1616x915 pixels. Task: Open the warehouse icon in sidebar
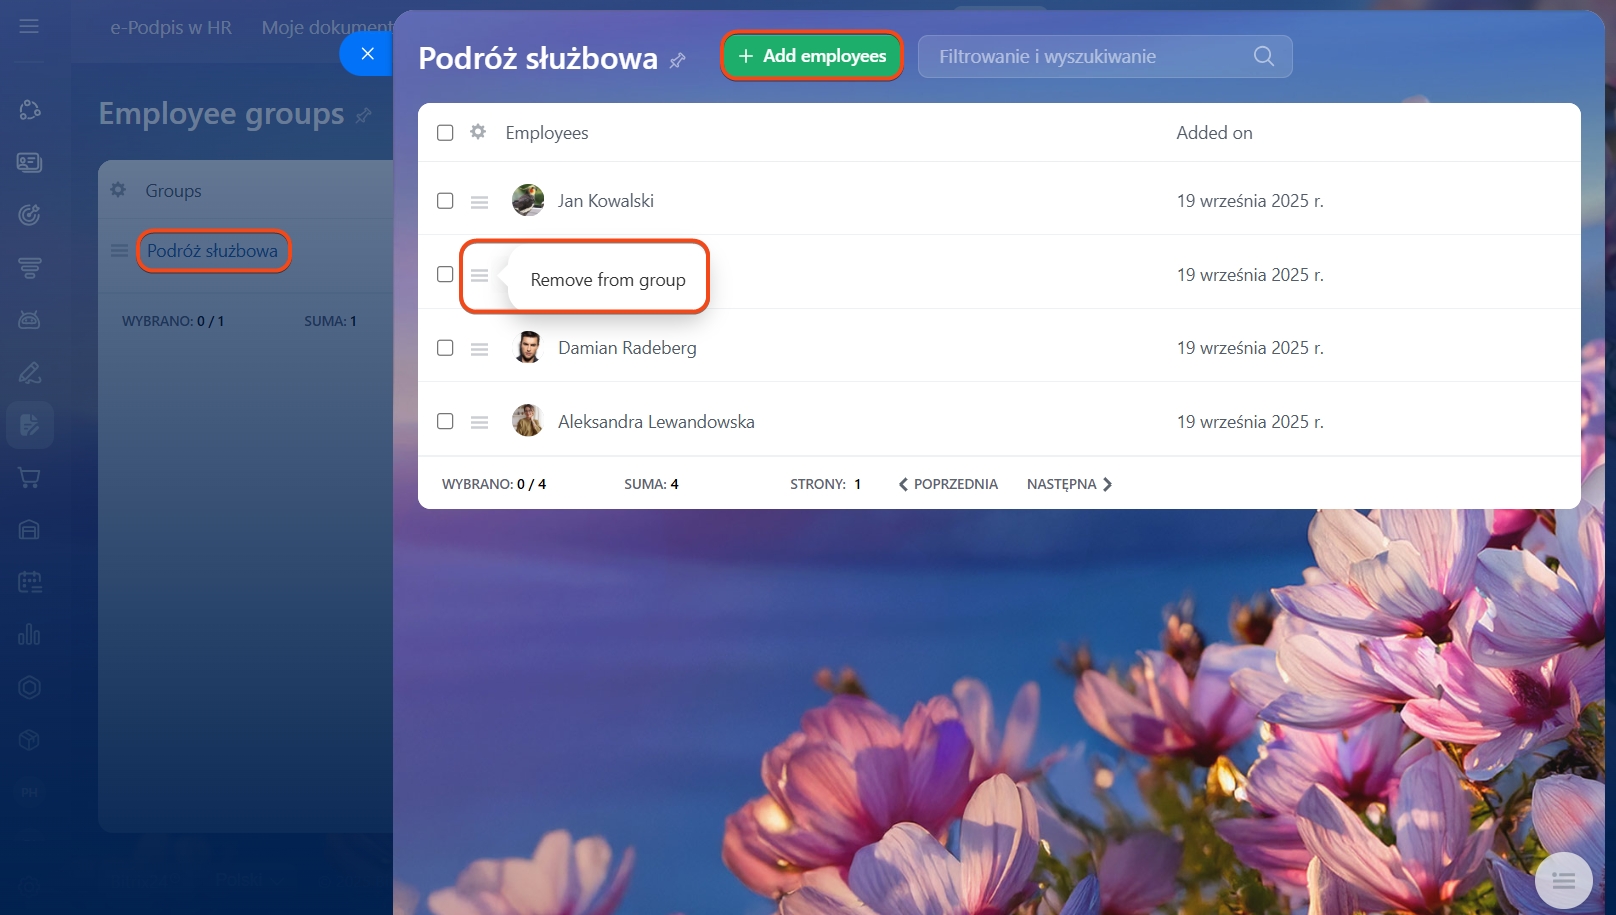click(29, 530)
